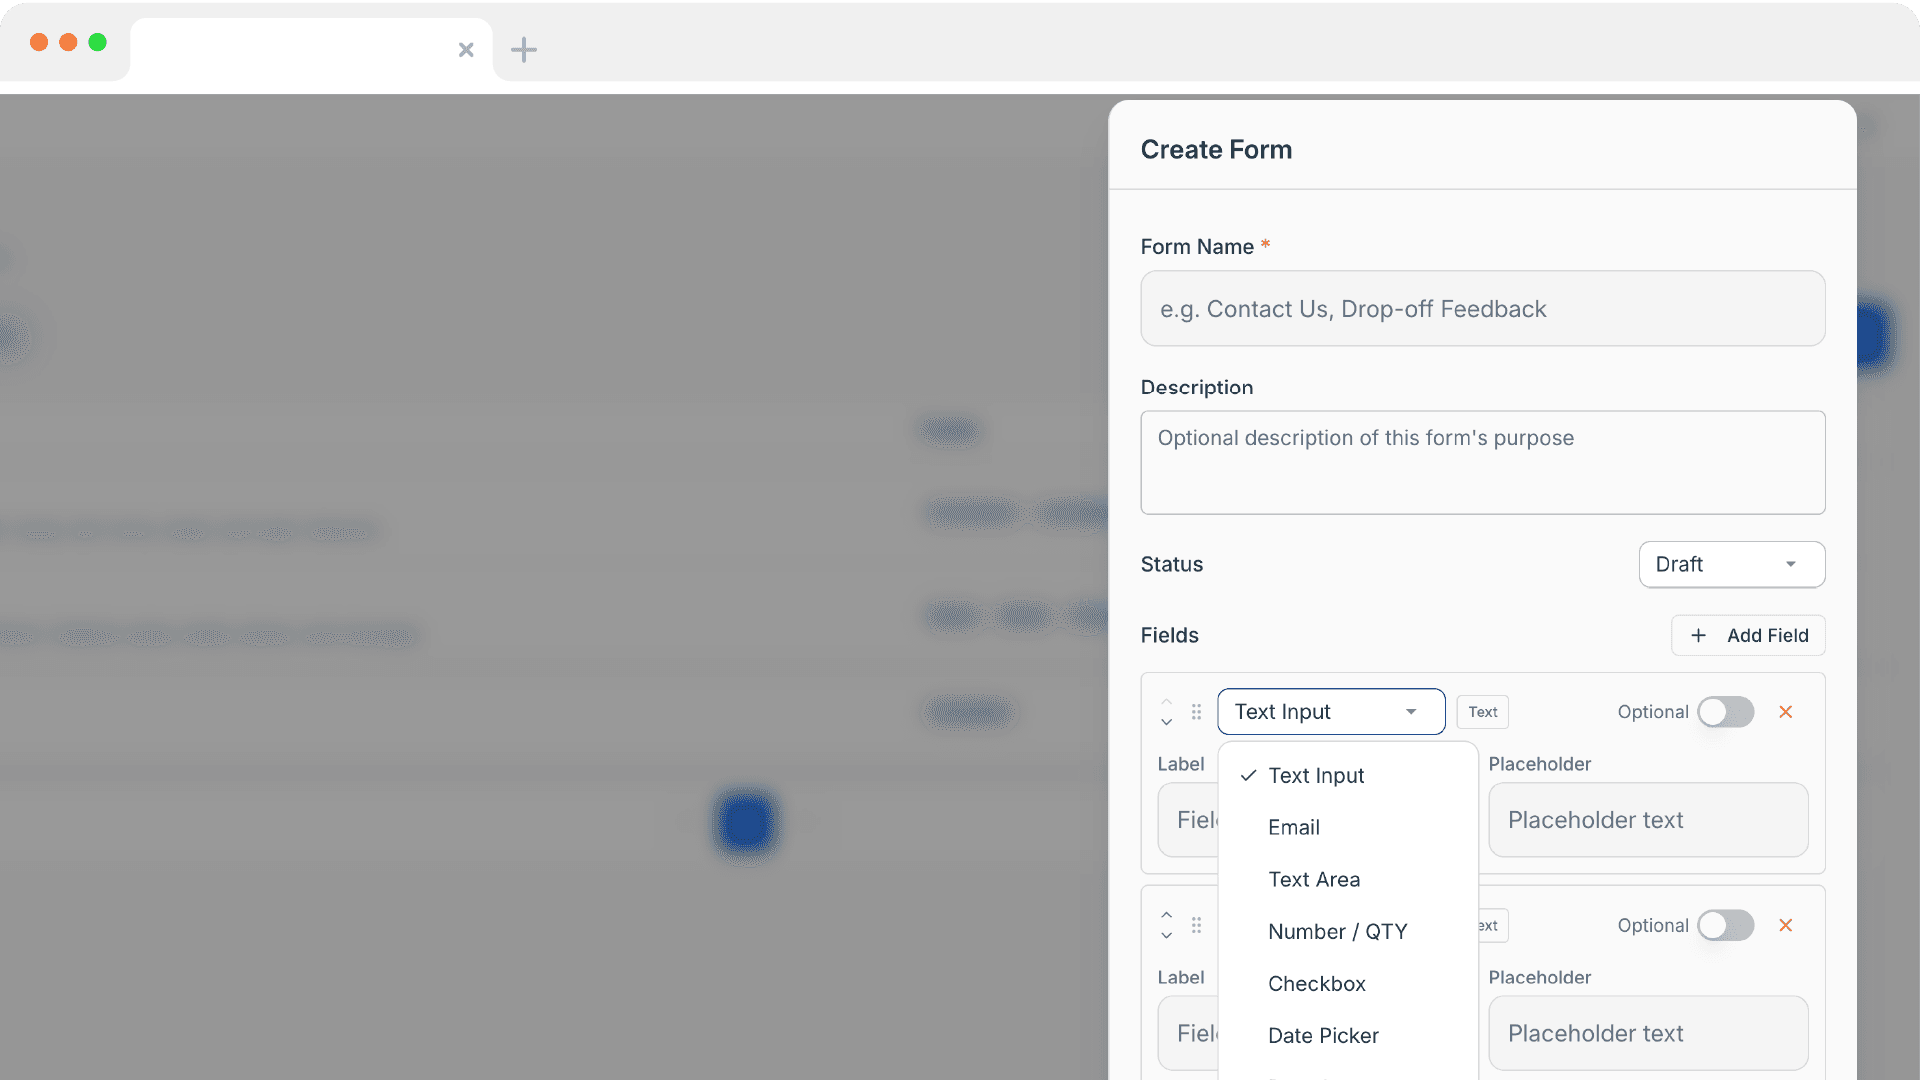Image resolution: width=1920 pixels, height=1080 pixels.
Task: Open a new browser tab with plus icon
Action: click(x=523, y=49)
